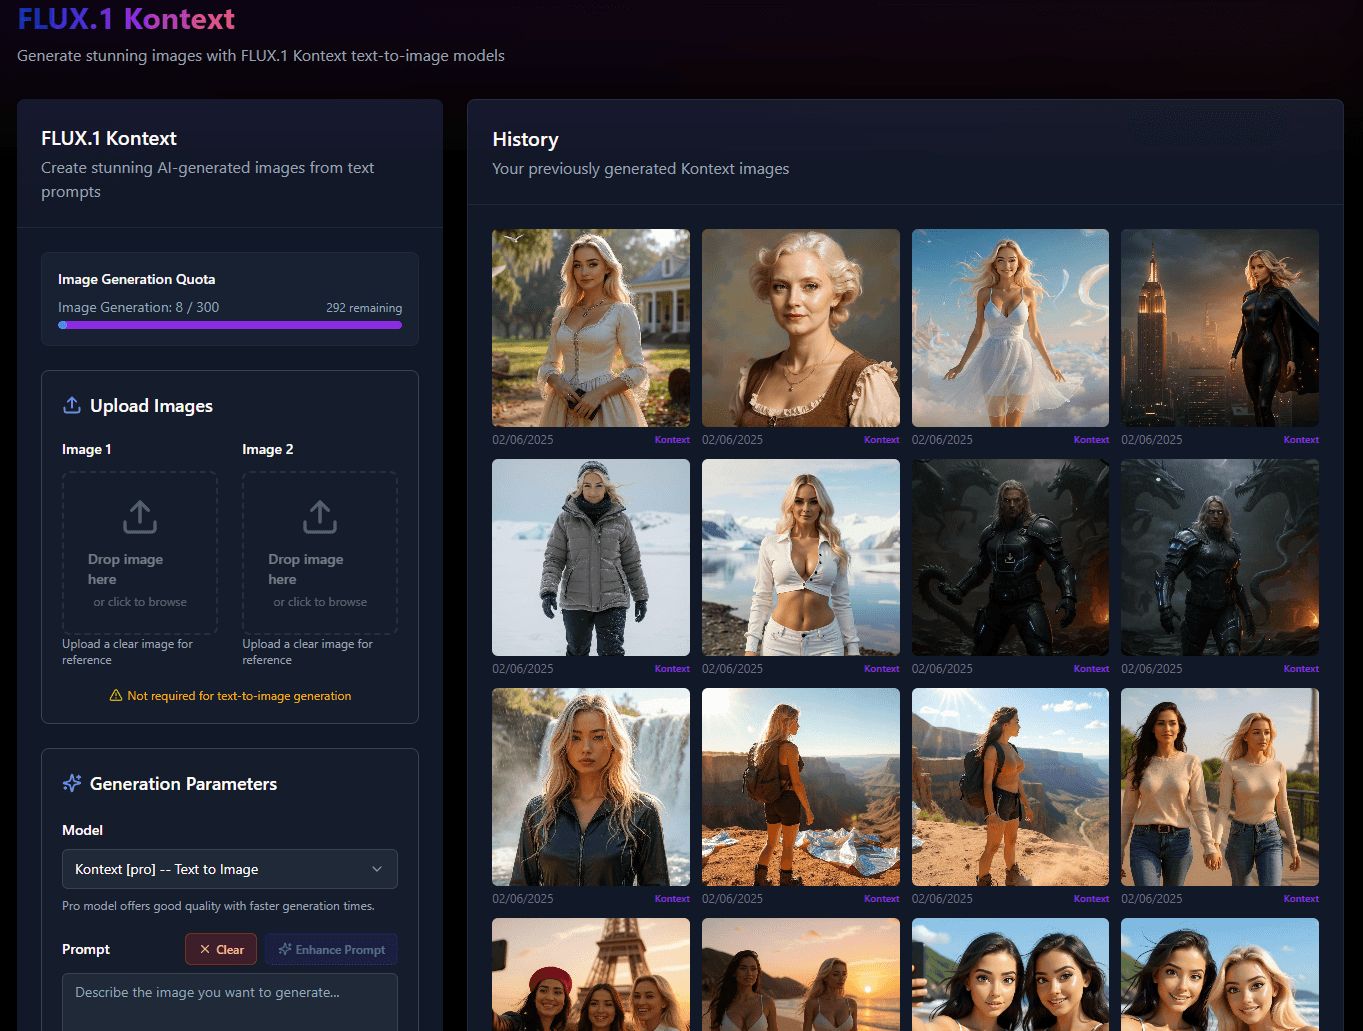Screen dimensions: 1363x1031
Task: Click the upload icon in Image 2 dropzone
Action: click(x=320, y=517)
